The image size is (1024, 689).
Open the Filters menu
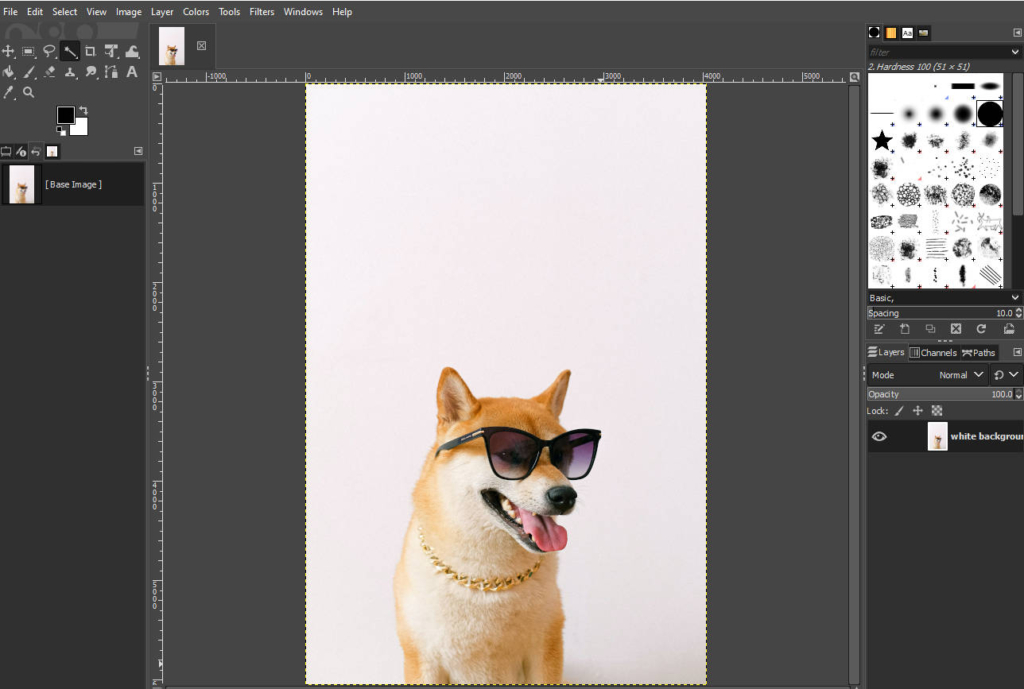(261, 11)
